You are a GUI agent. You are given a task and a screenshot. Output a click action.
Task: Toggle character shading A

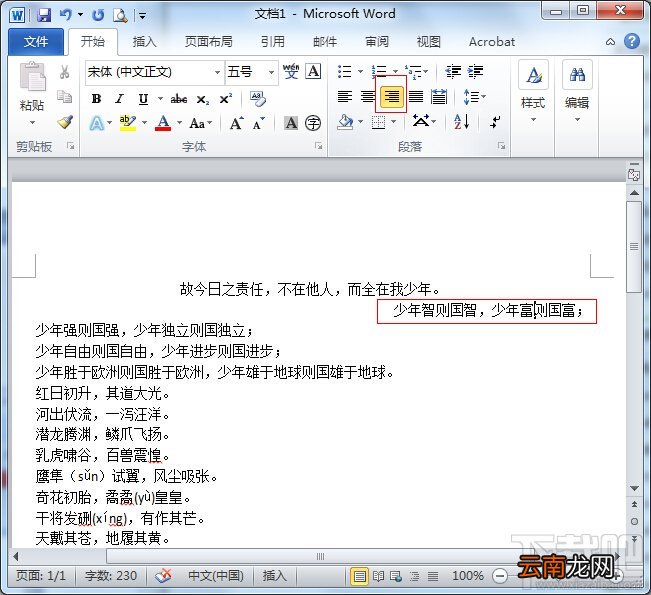point(291,123)
